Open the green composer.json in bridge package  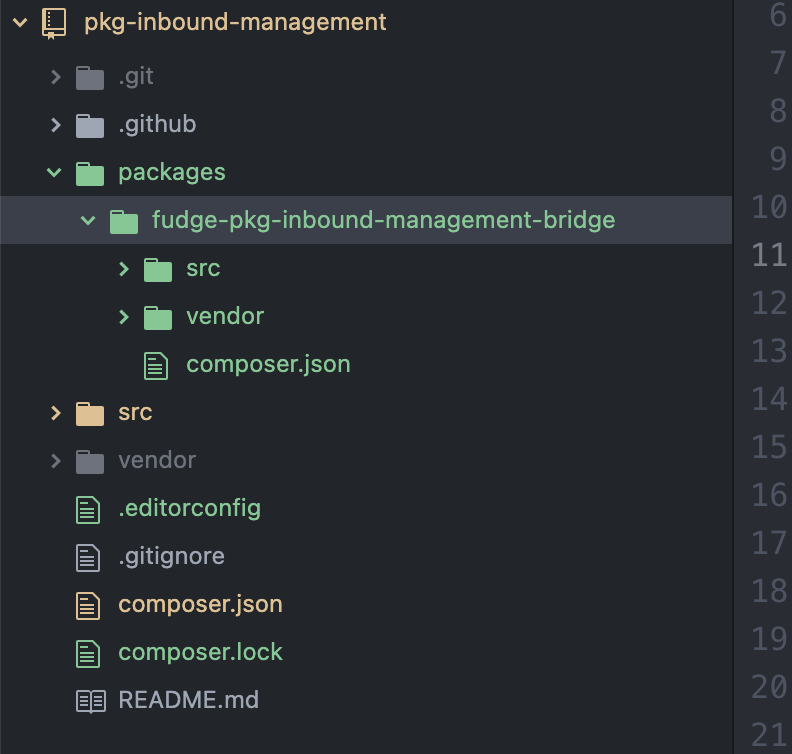268,365
